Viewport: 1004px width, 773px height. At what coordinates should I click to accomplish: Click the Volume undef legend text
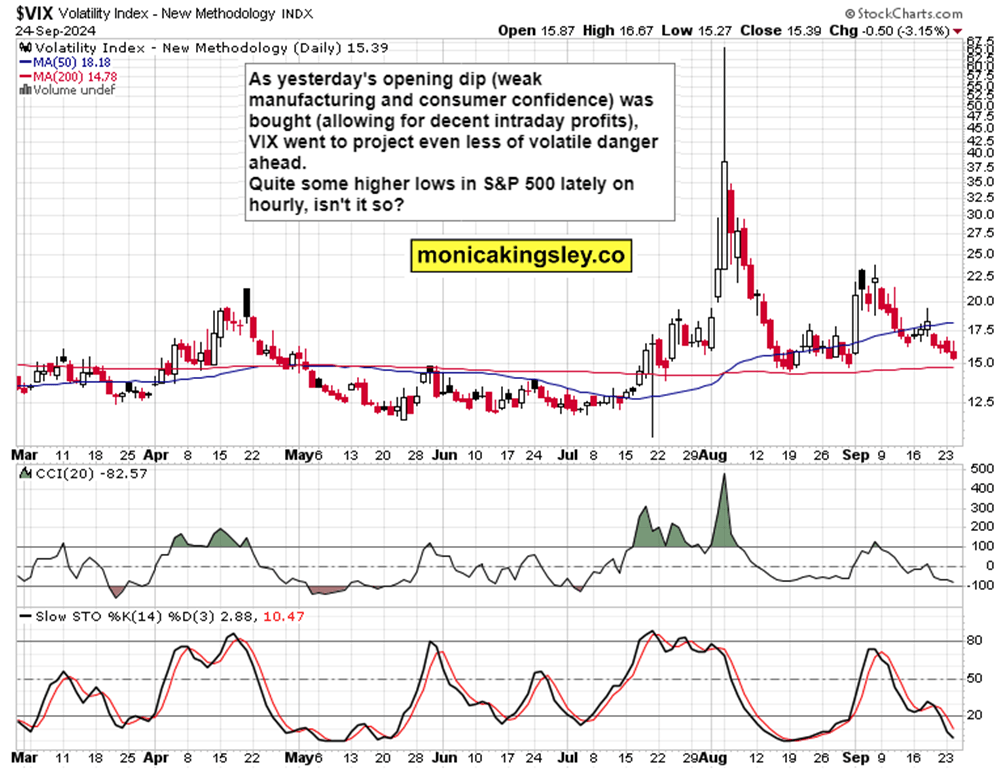tap(74, 90)
